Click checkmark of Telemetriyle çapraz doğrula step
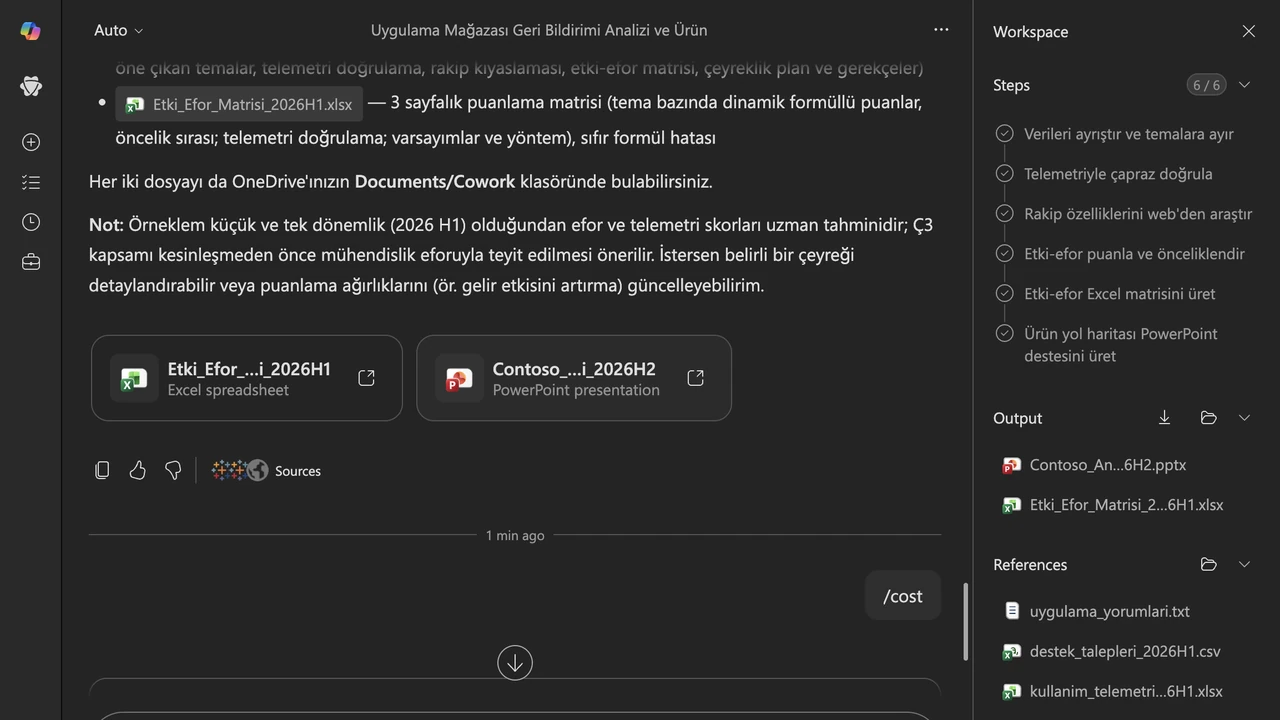The height and width of the screenshot is (720, 1280). tap(1004, 173)
